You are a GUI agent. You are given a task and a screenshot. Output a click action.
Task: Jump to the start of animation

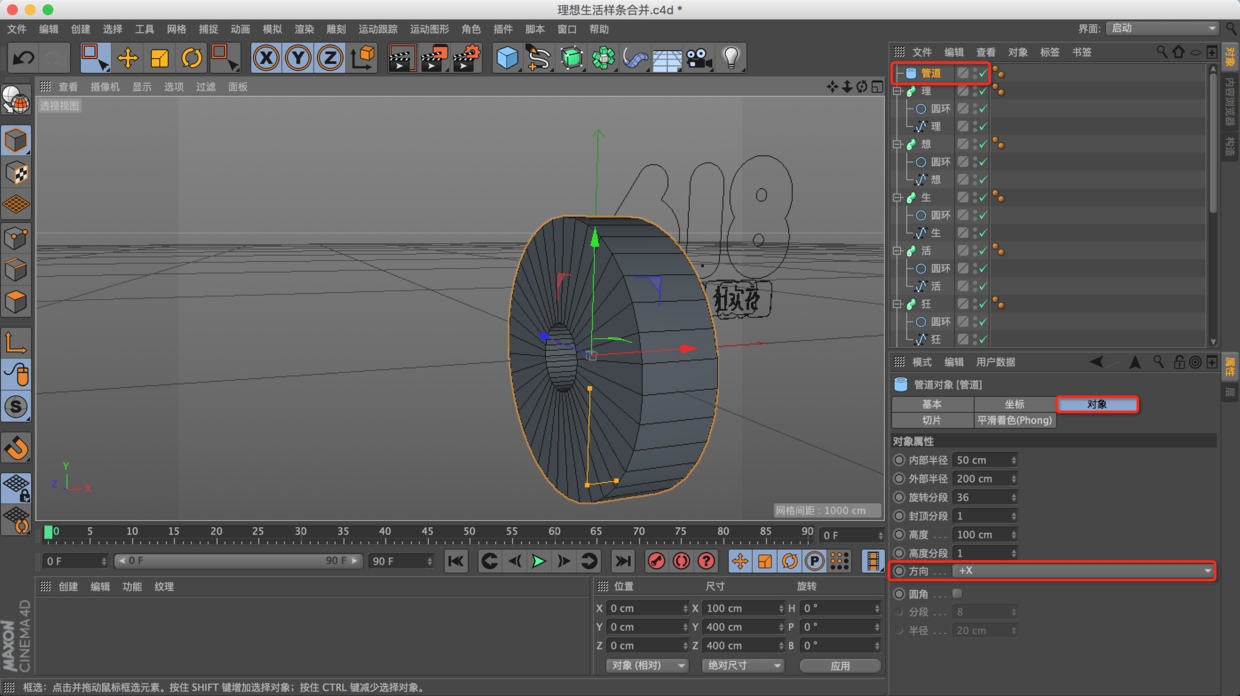(456, 562)
